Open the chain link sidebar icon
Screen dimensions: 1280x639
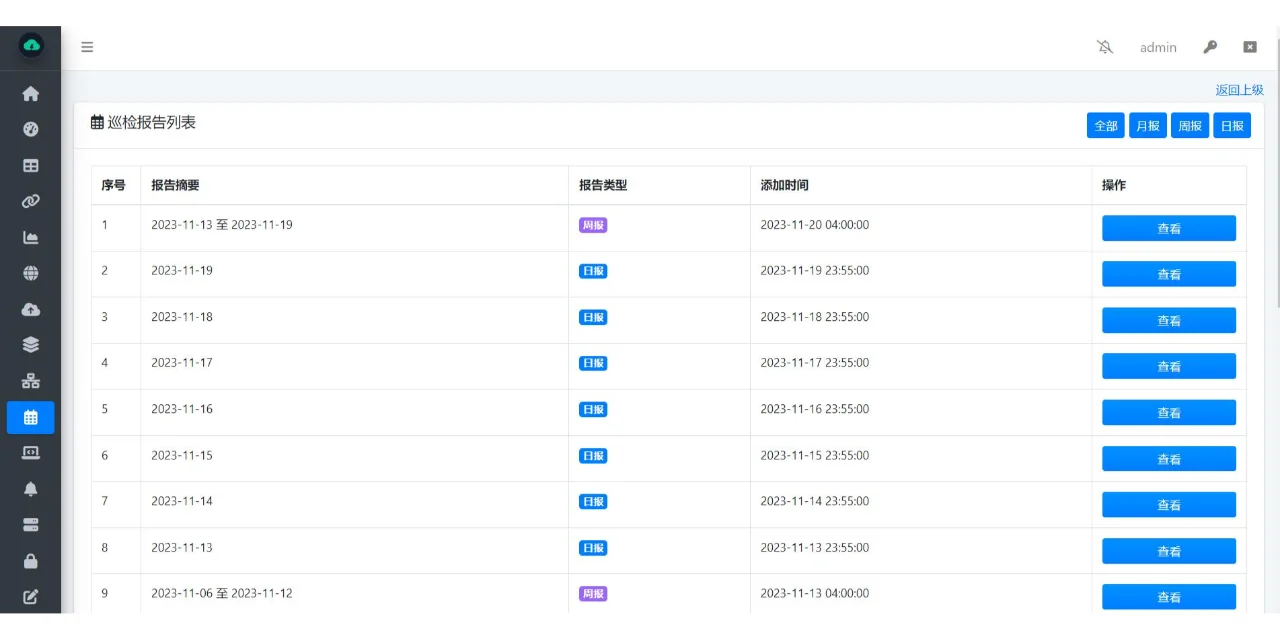click(31, 201)
